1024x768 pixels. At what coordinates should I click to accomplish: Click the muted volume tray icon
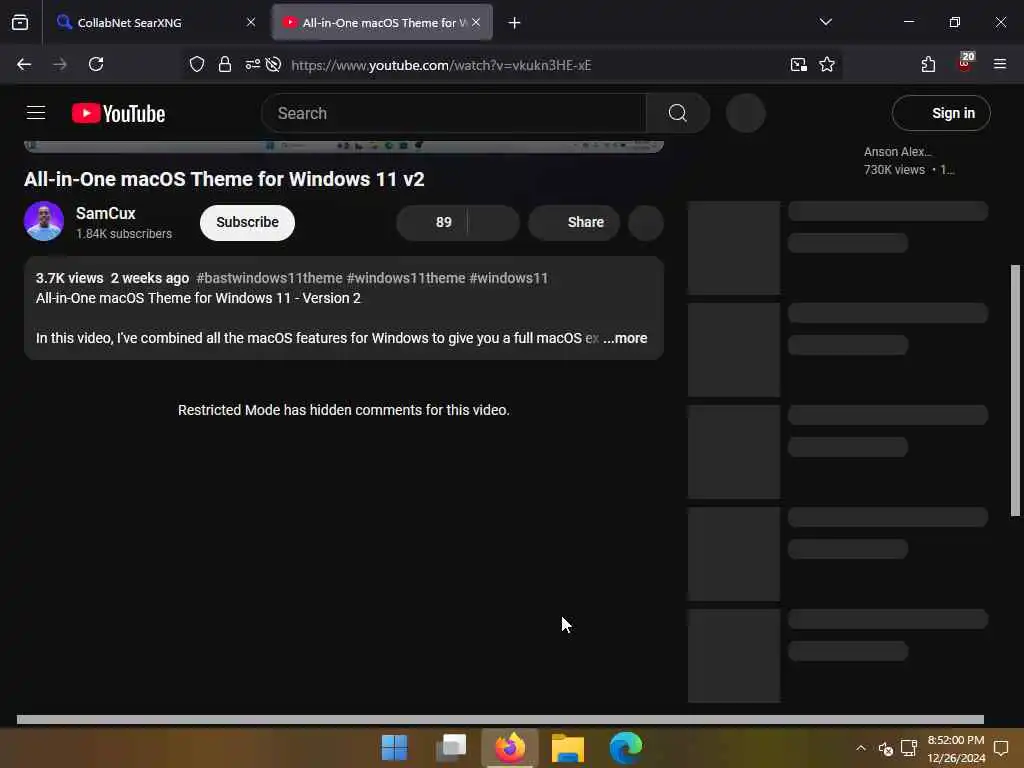[886, 748]
